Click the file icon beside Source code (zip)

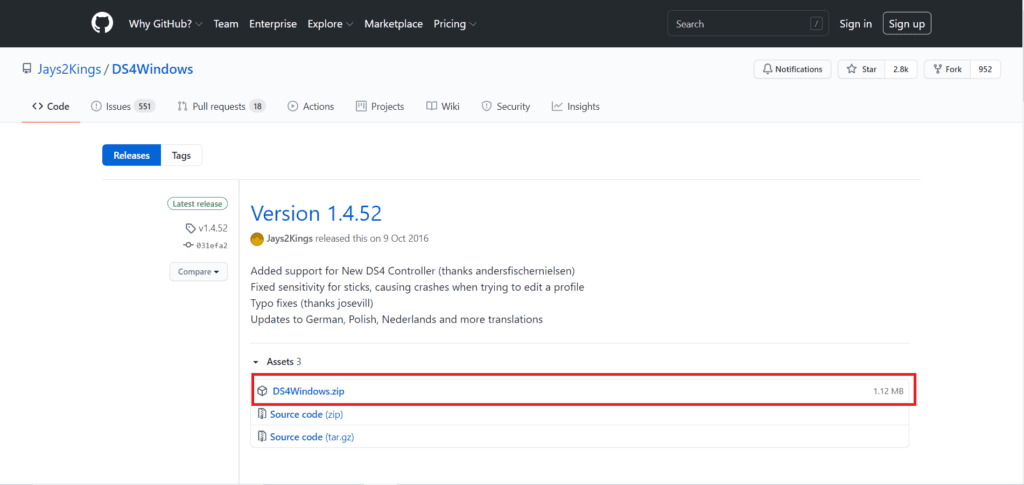pyautogui.click(x=262, y=415)
